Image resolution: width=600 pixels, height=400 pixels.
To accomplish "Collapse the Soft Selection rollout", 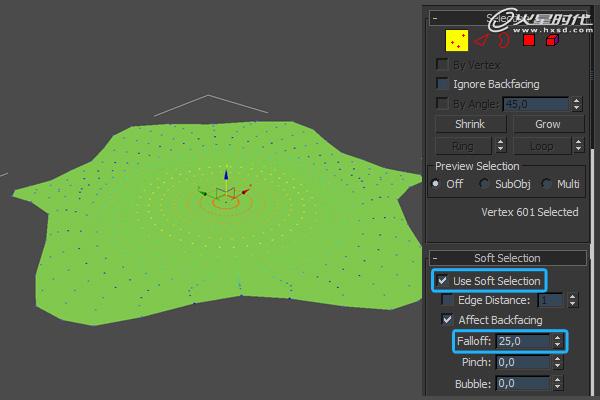I will point(507,258).
